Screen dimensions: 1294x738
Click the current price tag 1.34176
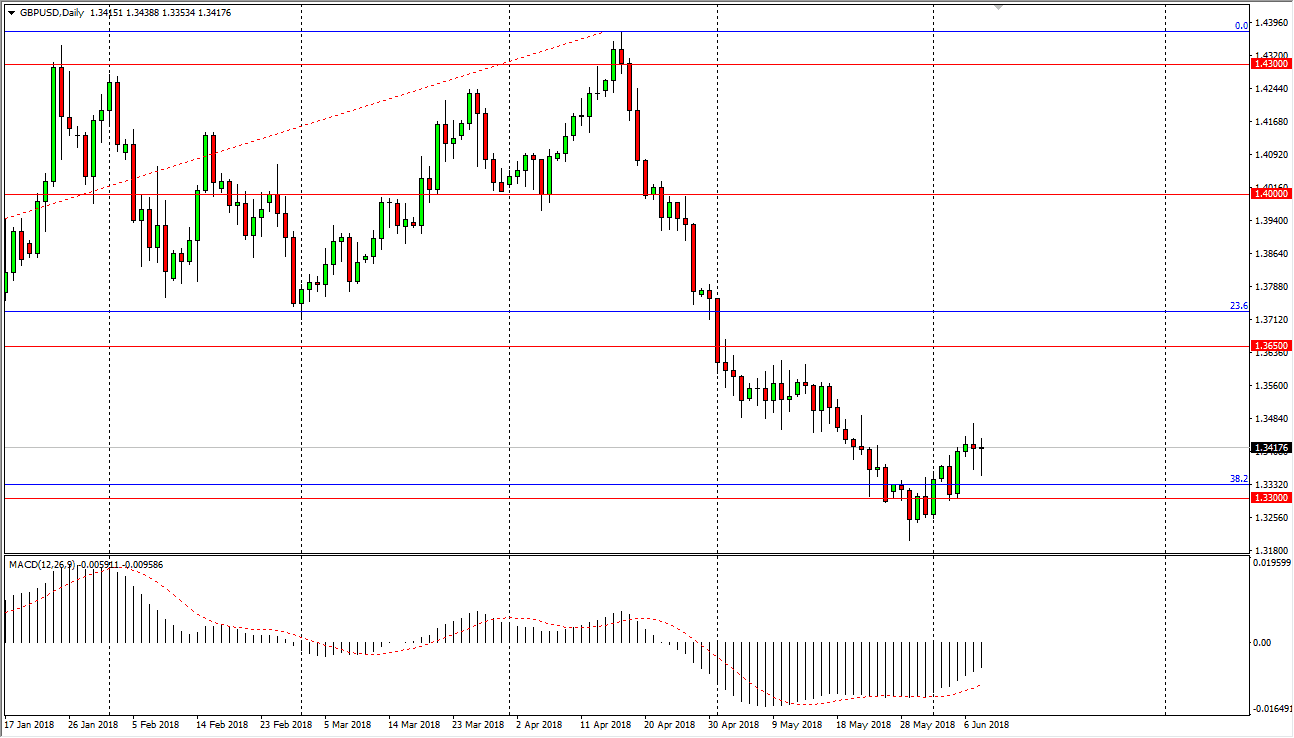[x=1271, y=449]
